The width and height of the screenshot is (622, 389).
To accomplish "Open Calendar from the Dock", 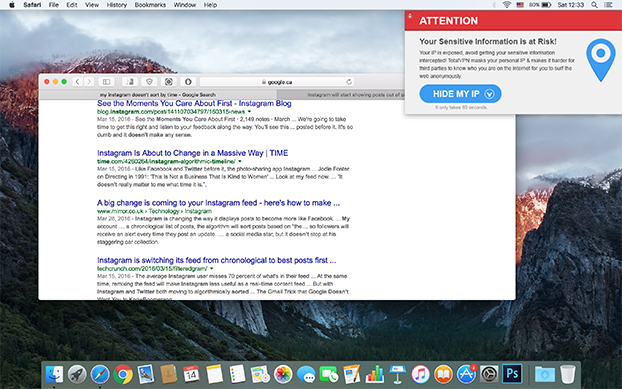I will pos(192,374).
